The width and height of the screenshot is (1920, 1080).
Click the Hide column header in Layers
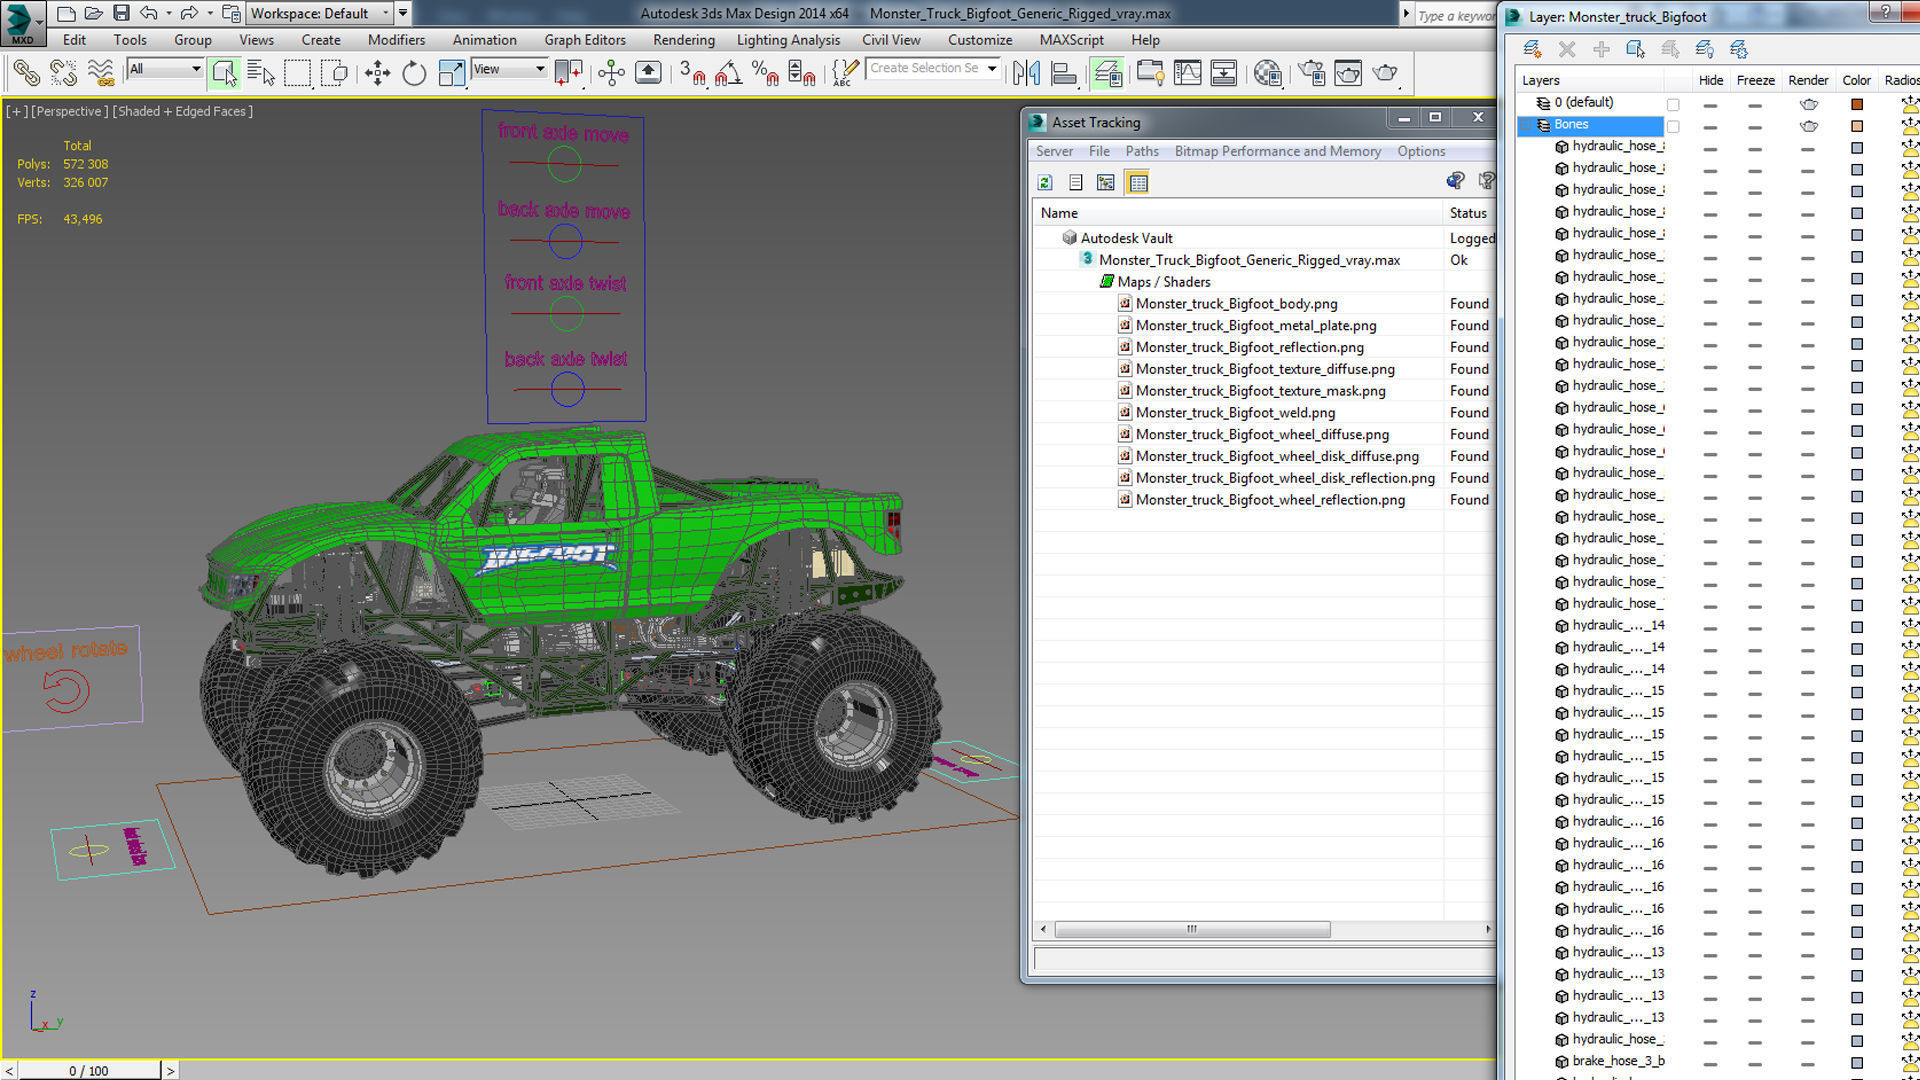click(x=1711, y=80)
